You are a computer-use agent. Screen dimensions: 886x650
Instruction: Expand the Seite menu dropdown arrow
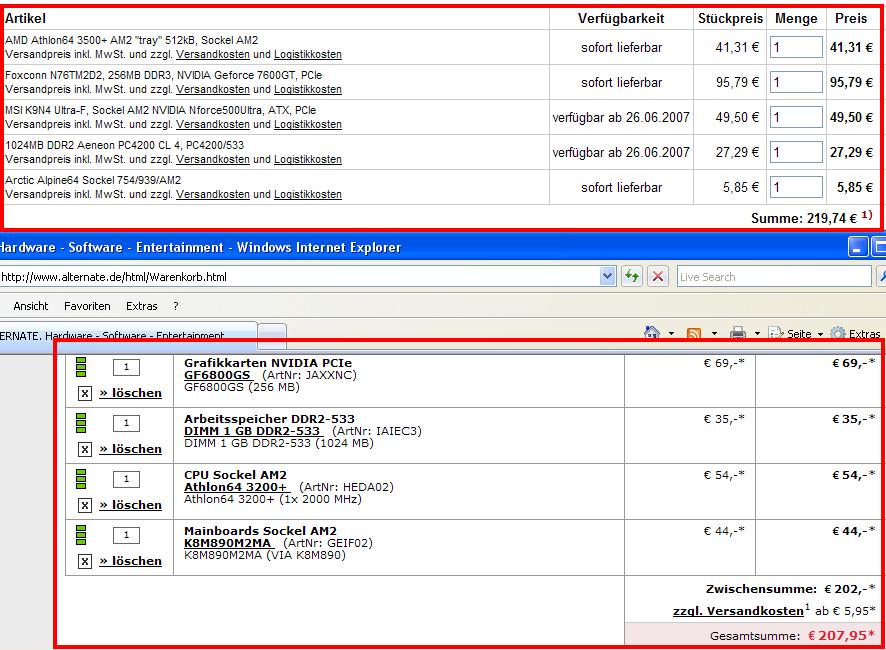point(820,334)
